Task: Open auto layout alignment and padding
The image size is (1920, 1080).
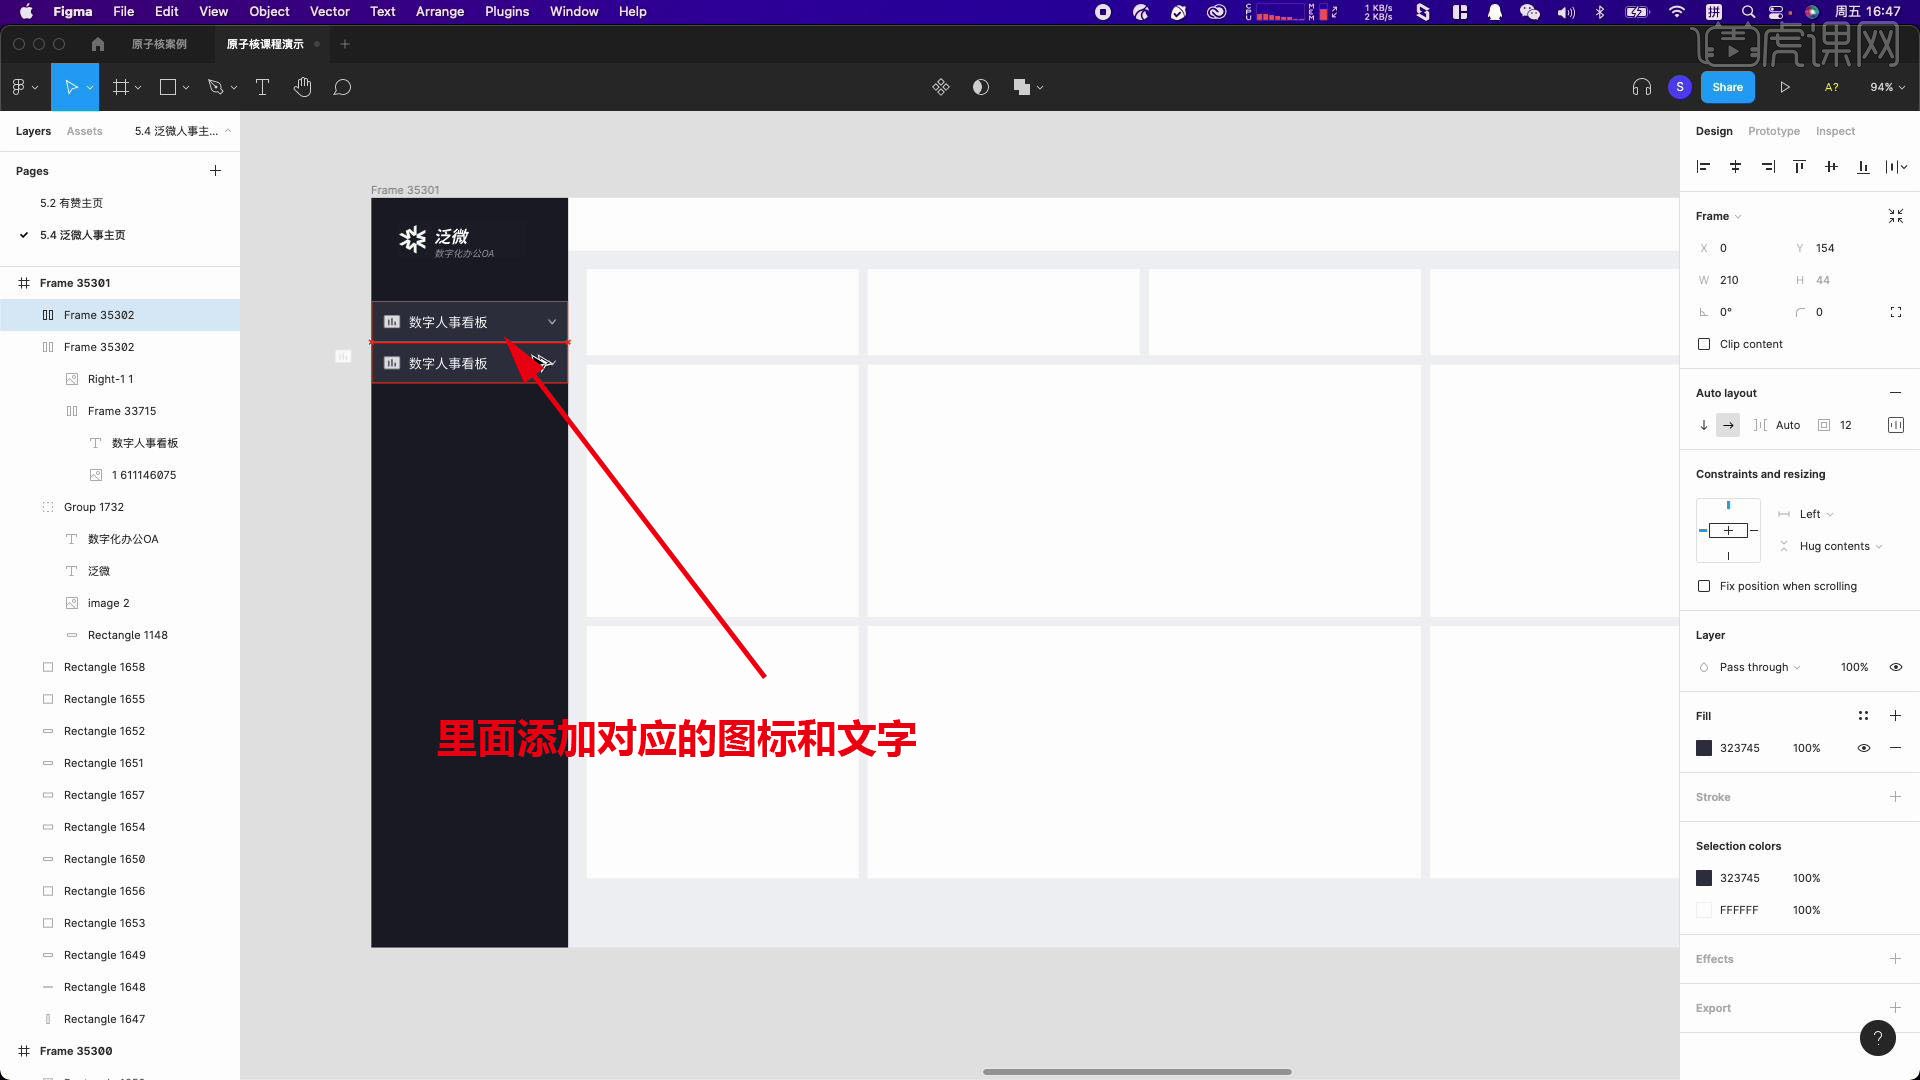Action: (x=1895, y=425)
